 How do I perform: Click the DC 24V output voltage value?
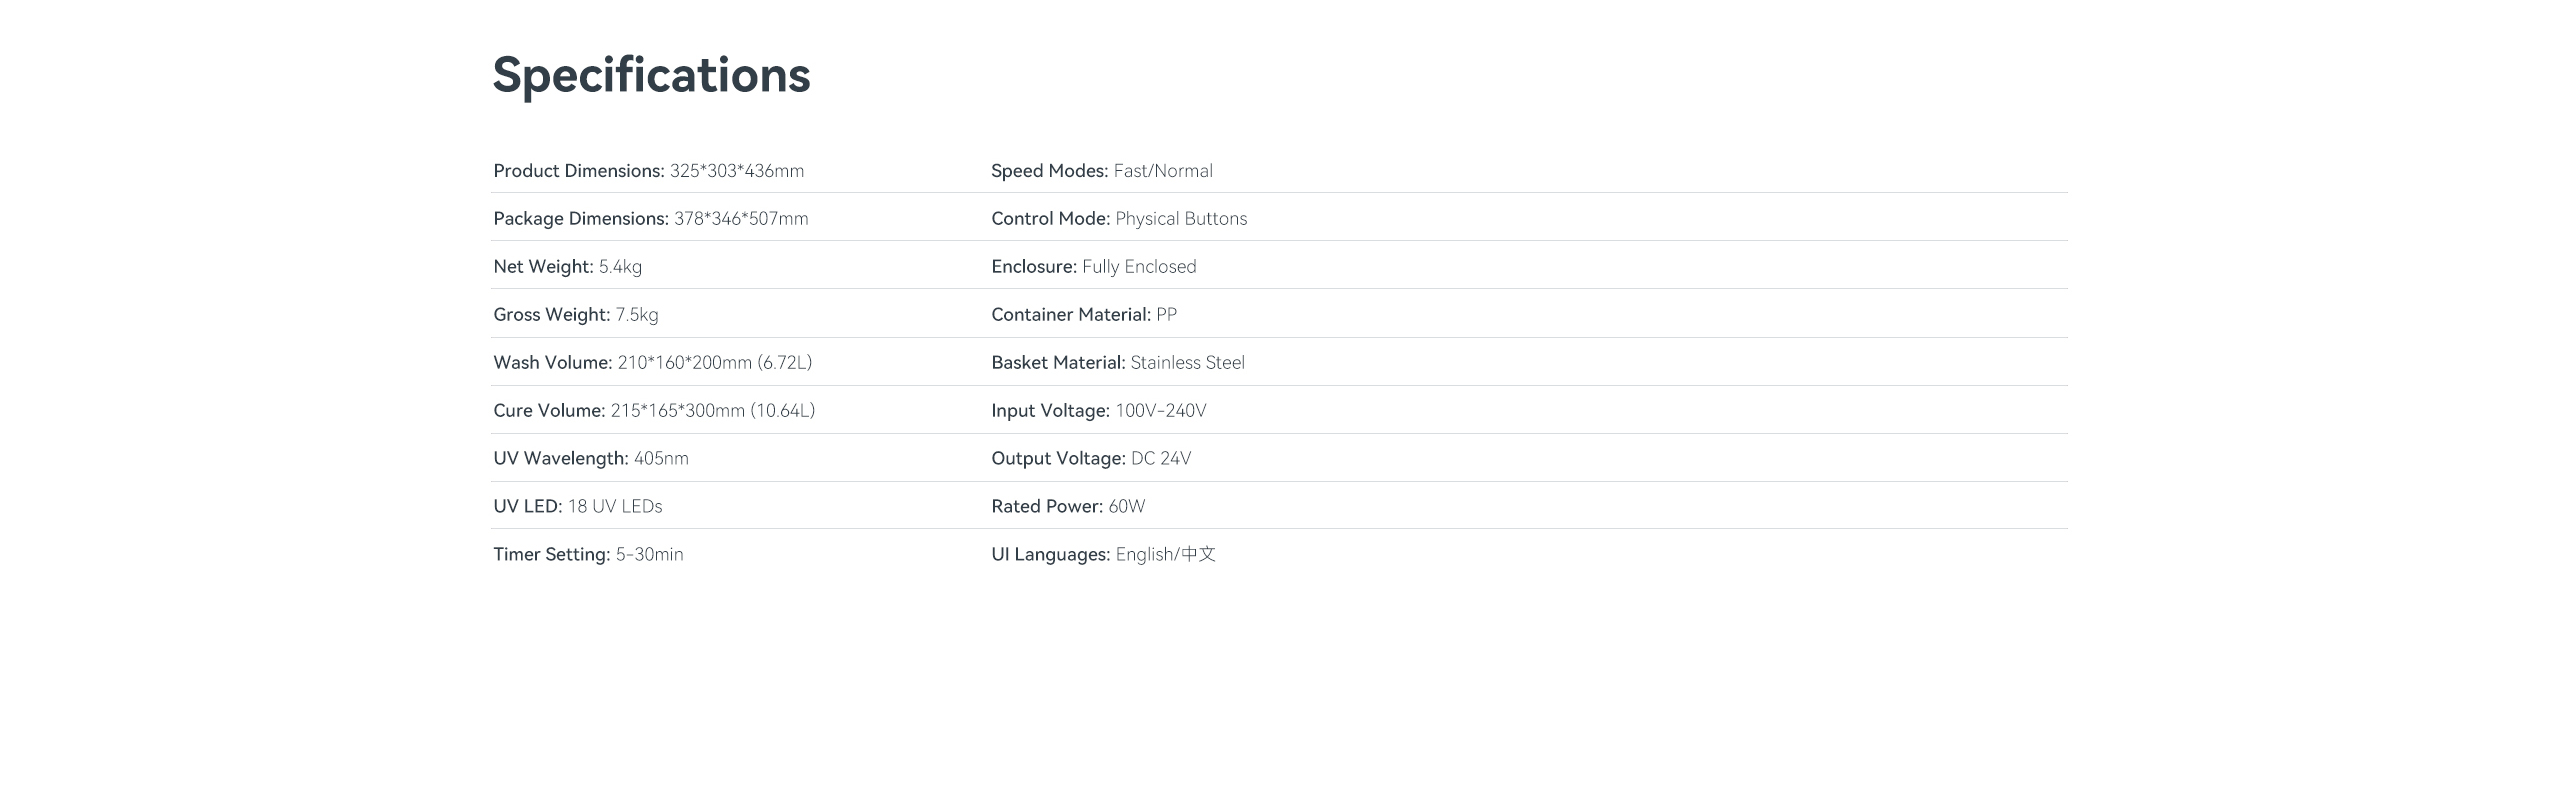point(1161,459)
